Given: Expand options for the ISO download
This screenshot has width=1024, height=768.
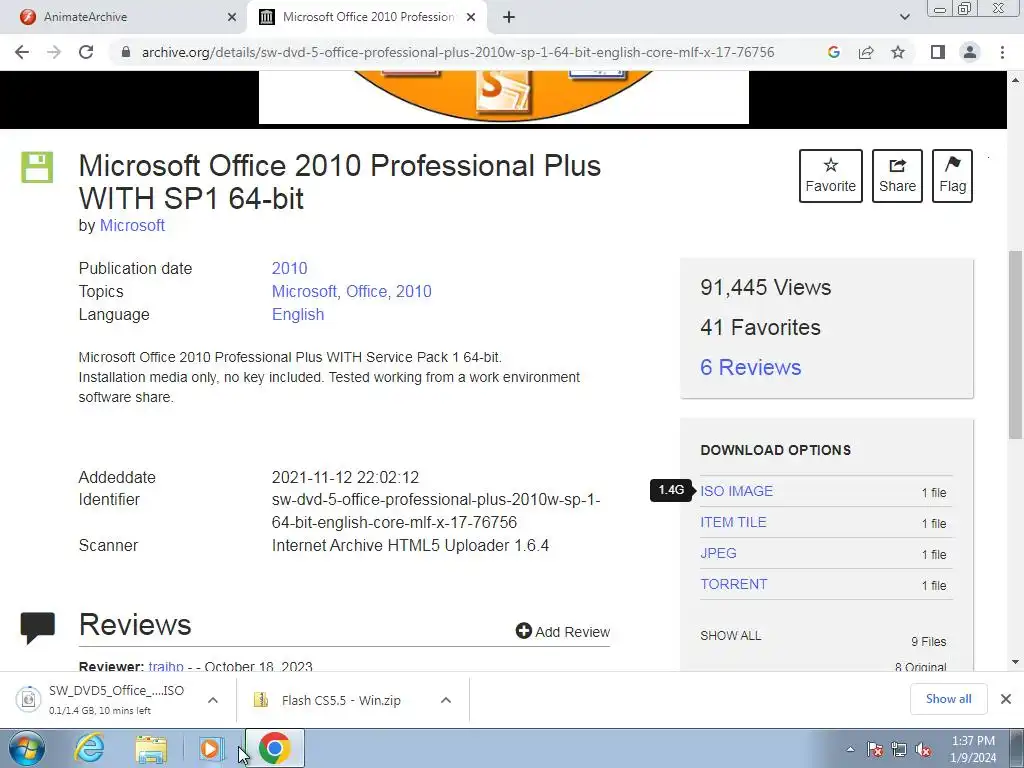Looking at the screenshot, I should coord(212,700).
